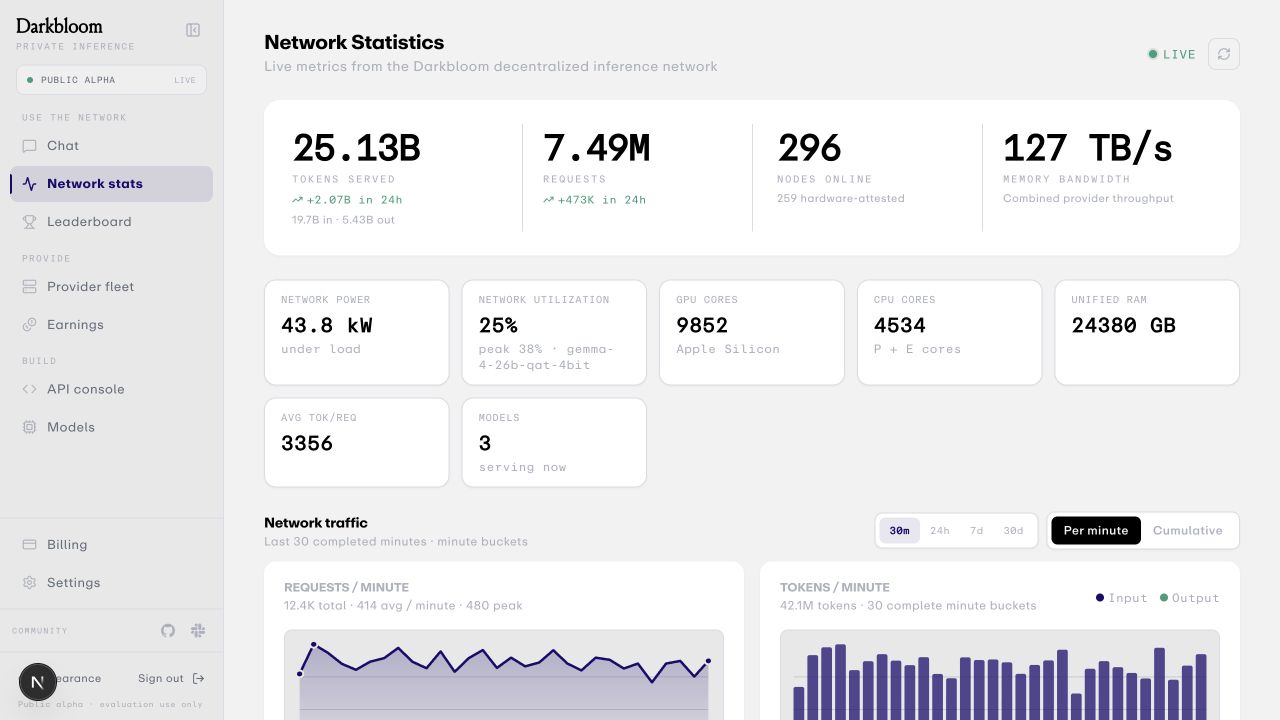Screen dimensions: 1280x720
Task: Click the Models serving now card
Action: (554, 443)
